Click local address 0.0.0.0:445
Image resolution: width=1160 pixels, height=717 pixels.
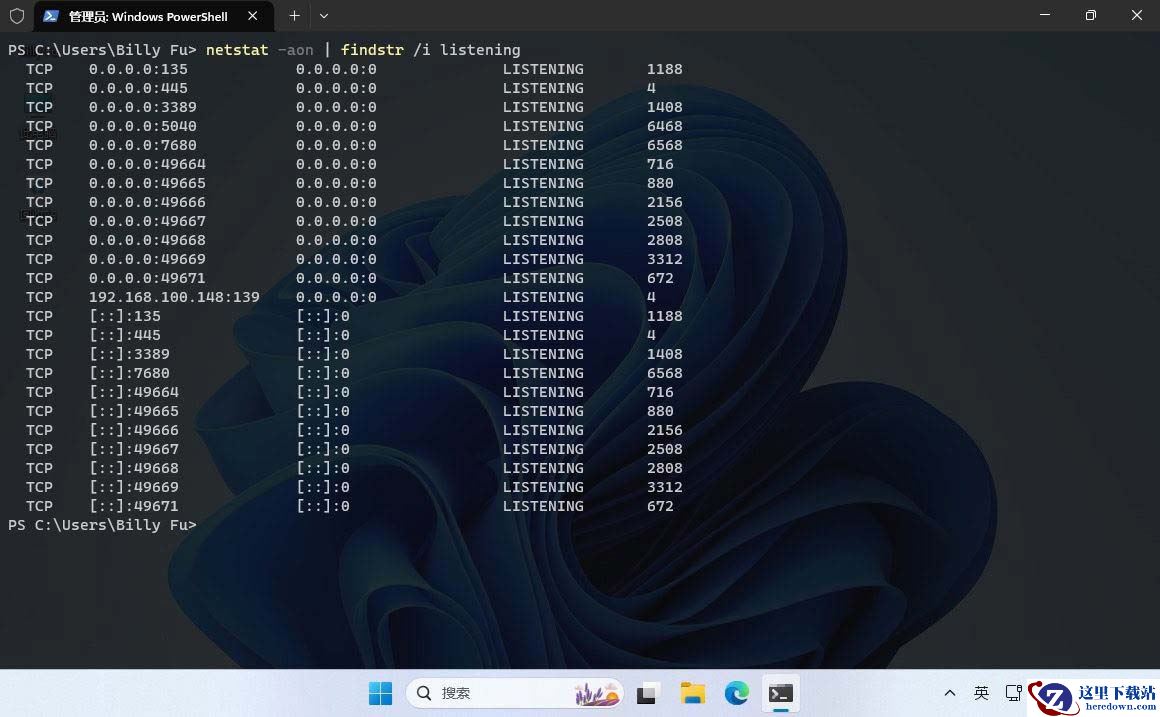138,88
